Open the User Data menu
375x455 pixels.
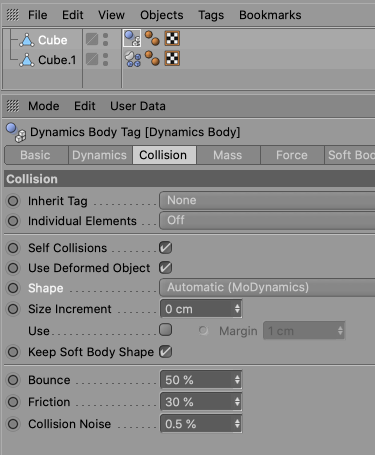[138, 106]
